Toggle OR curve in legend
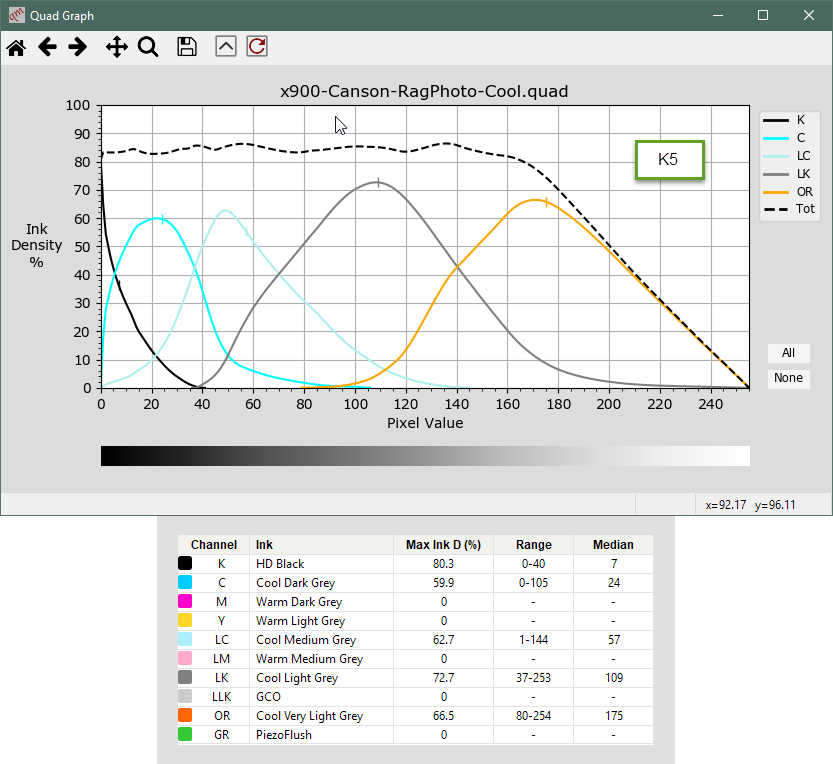Screen dimensions: 833x764 pos(788,192)
